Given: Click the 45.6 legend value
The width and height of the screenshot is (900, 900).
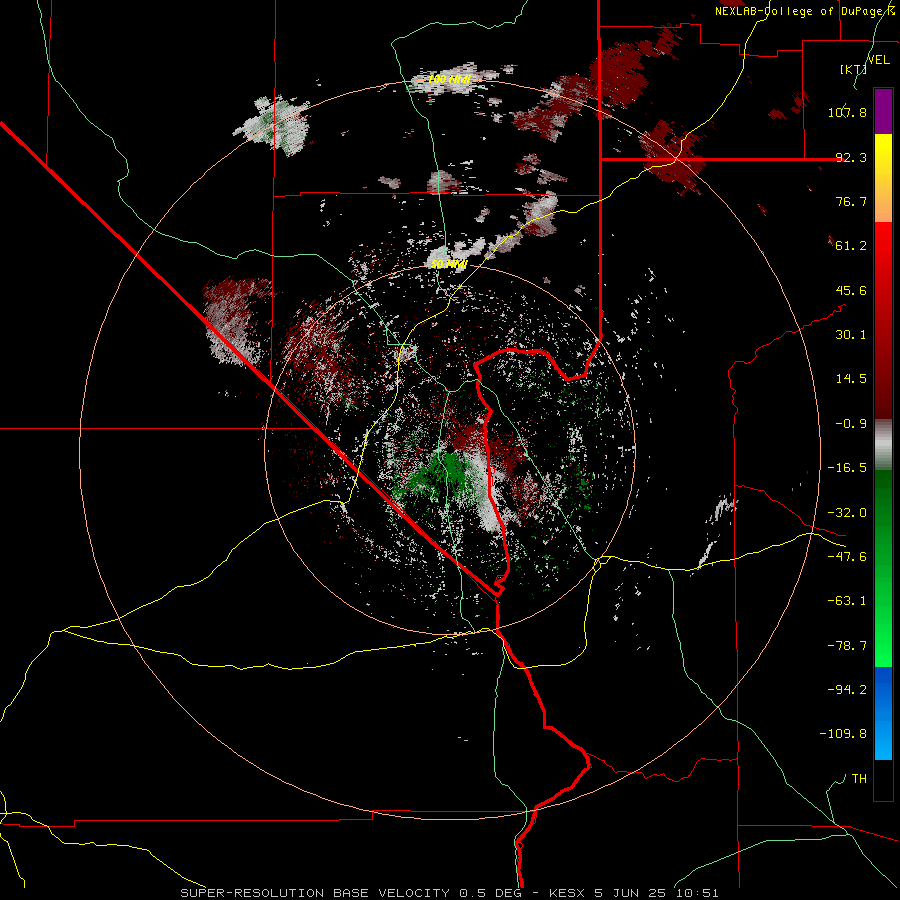Looking at the screenshot, I should (x=851, y=290).
